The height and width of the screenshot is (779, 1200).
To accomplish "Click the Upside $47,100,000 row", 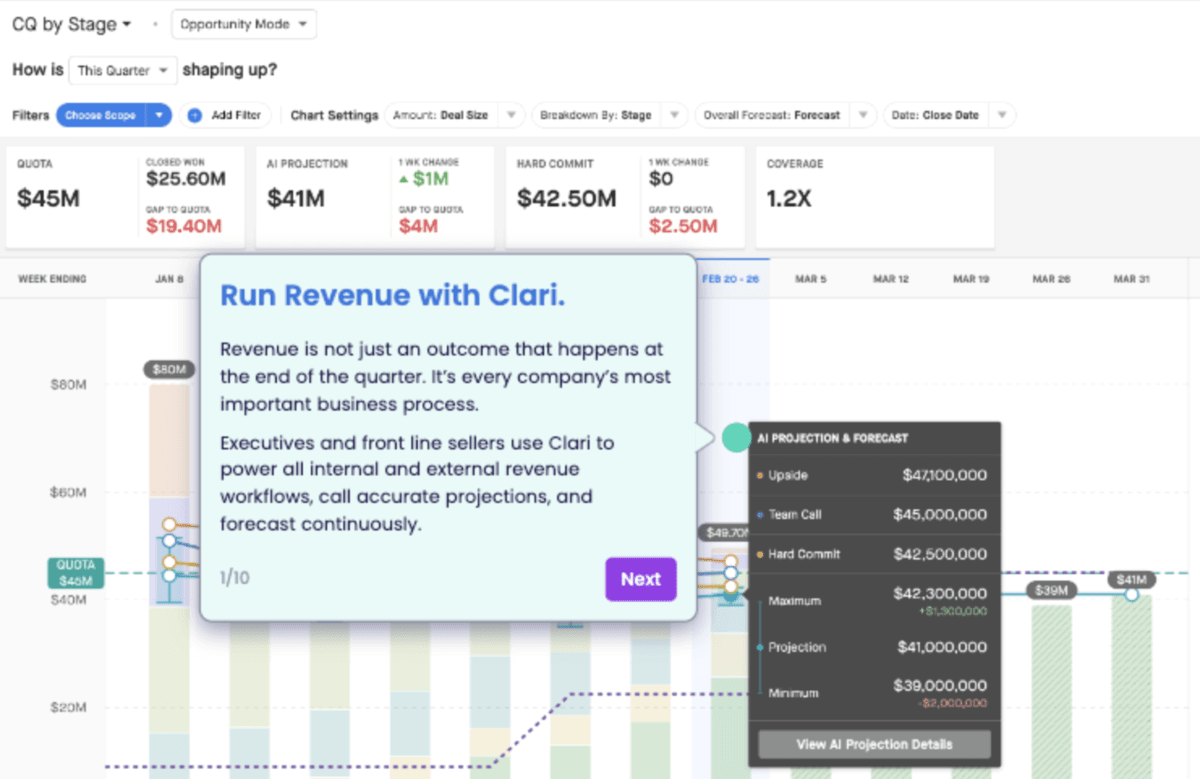I will tap(874, 475).
